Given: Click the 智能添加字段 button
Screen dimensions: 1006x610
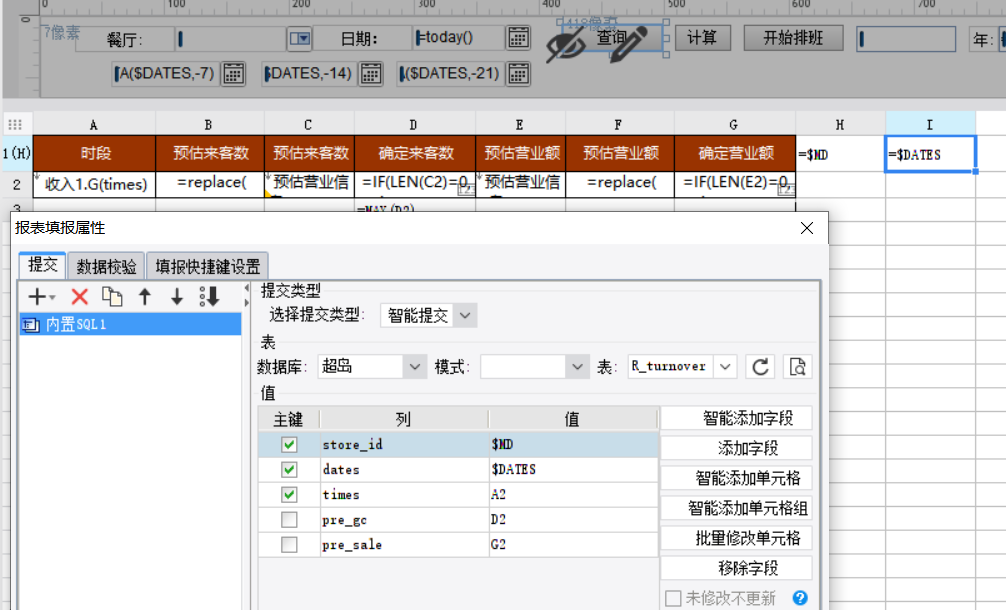Looking at the screenshot, I should coord(736,418).
